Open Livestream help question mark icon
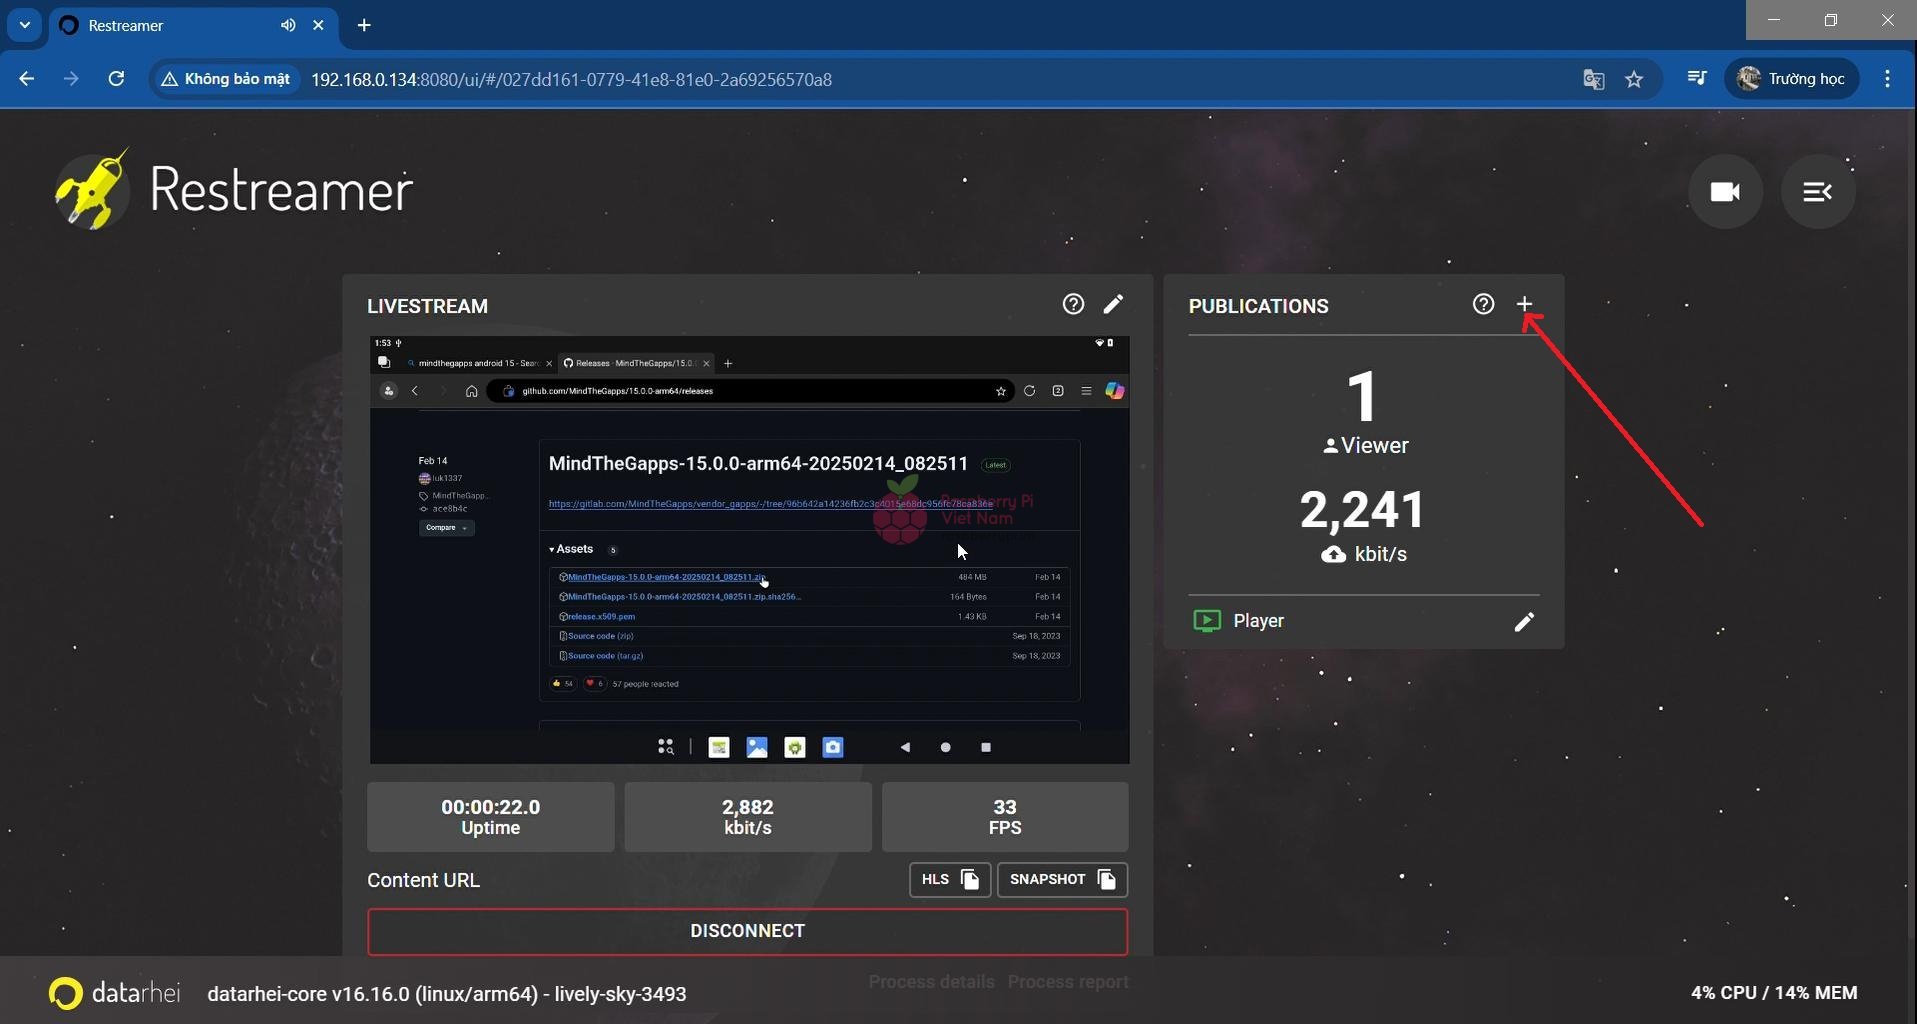This screenshot has width=1917, height=1024. point(1073,304)
